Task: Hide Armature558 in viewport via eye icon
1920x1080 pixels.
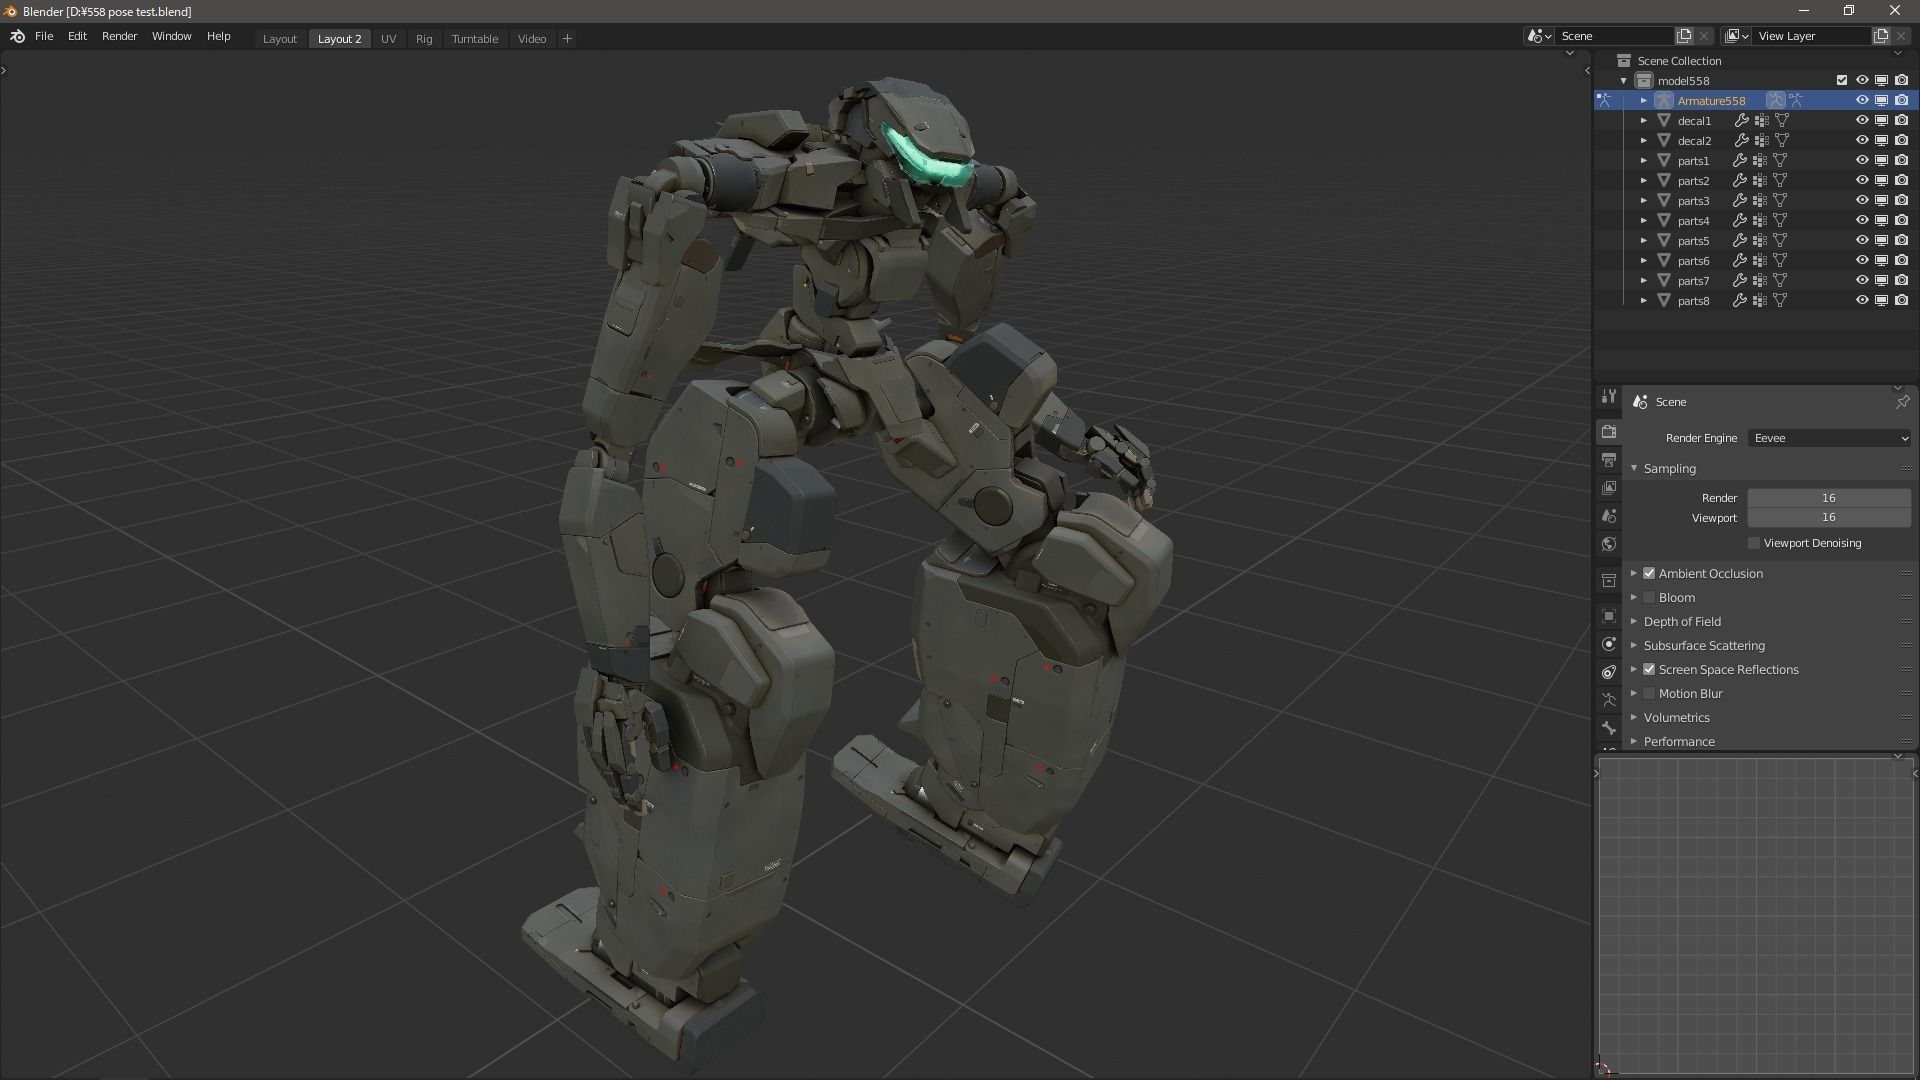Action: click(1862, 101)
